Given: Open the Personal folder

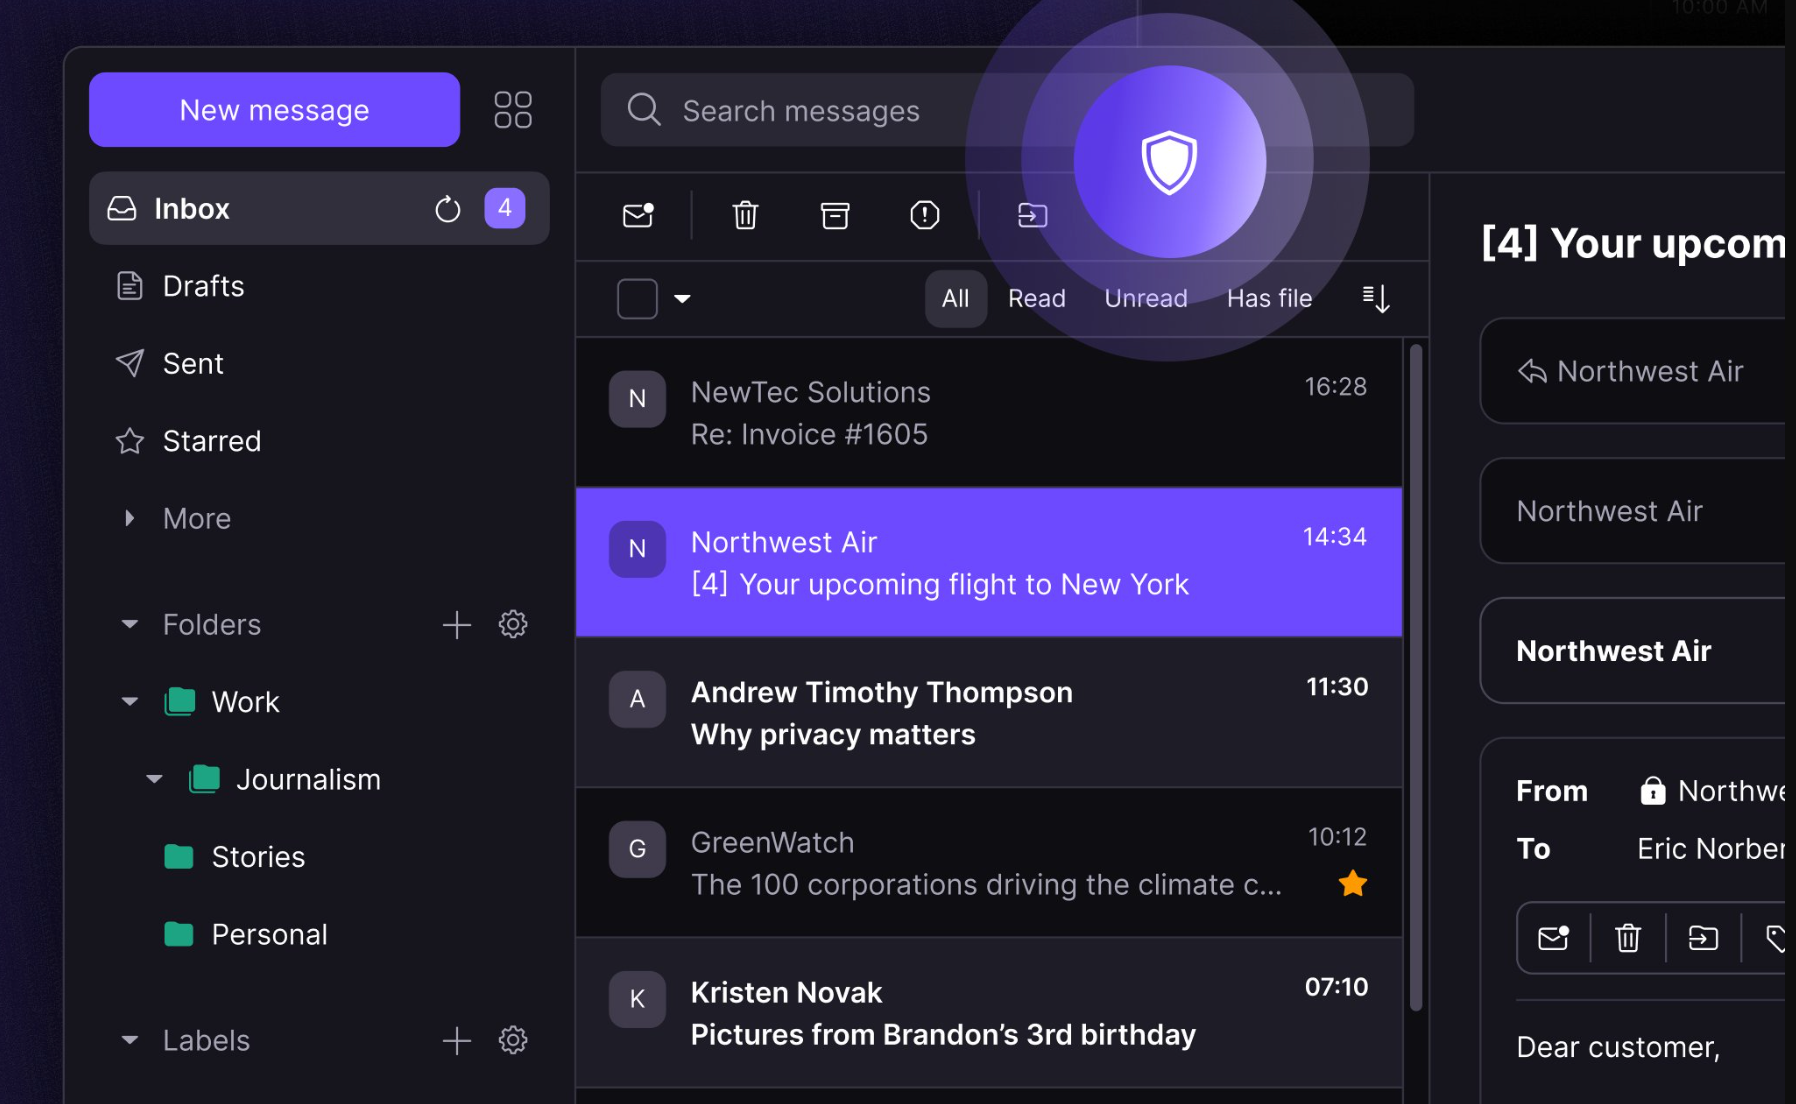Looking at the screenshot, I should [x=269, y=934].
